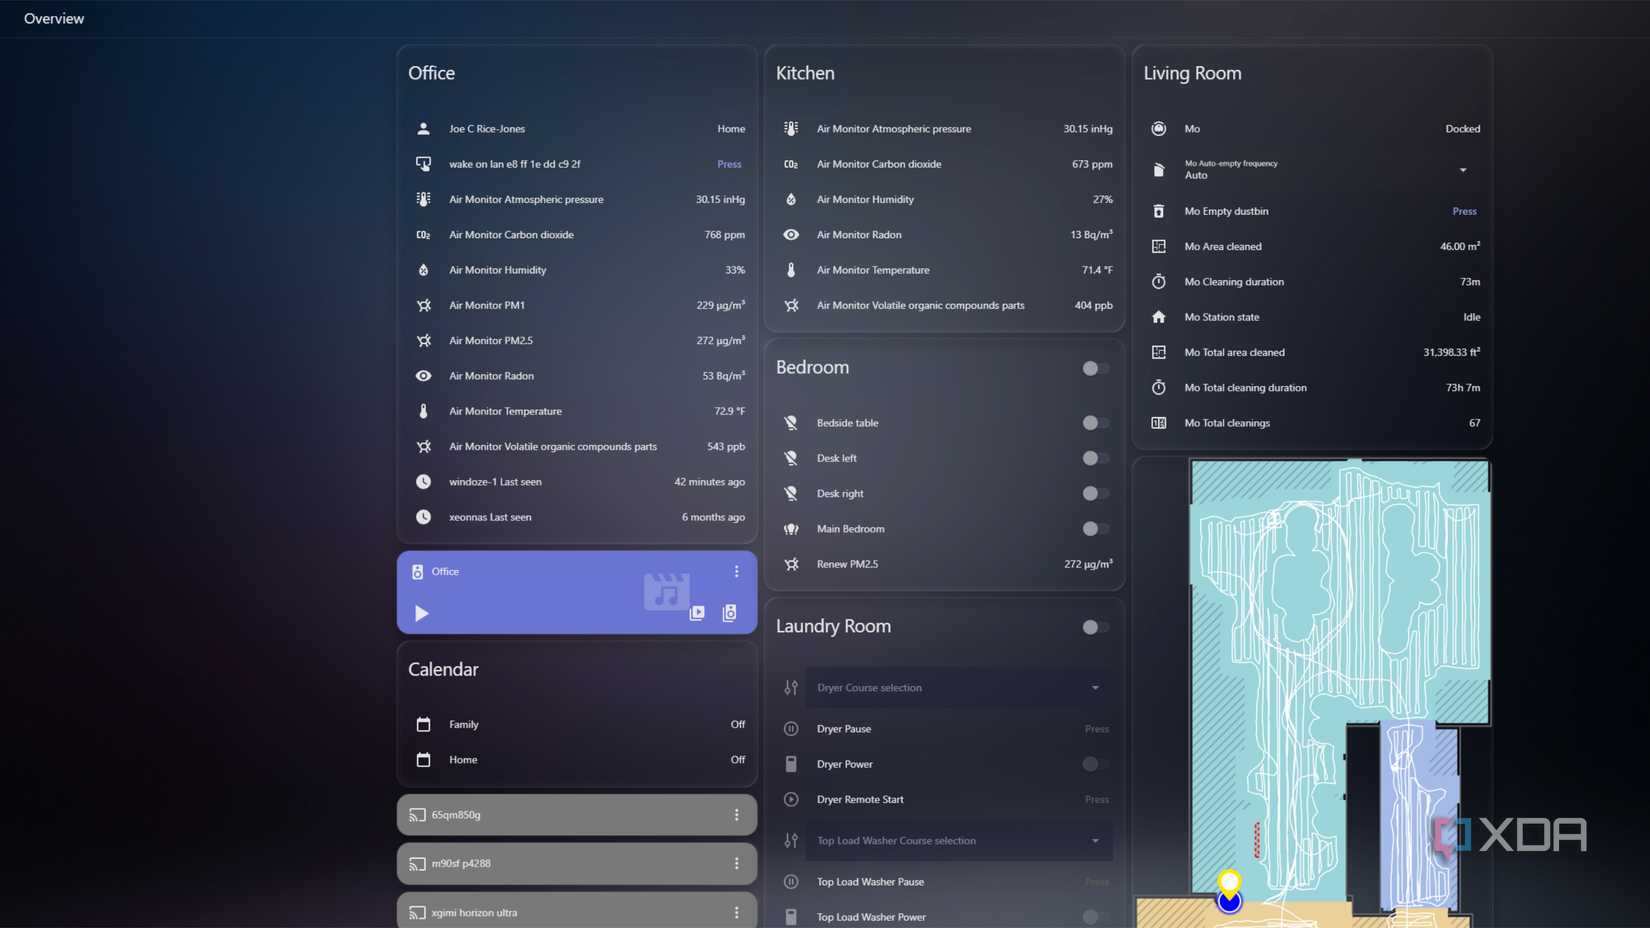Expand the Mo Auto-empty frequency dropdown

pos(1463,170)
